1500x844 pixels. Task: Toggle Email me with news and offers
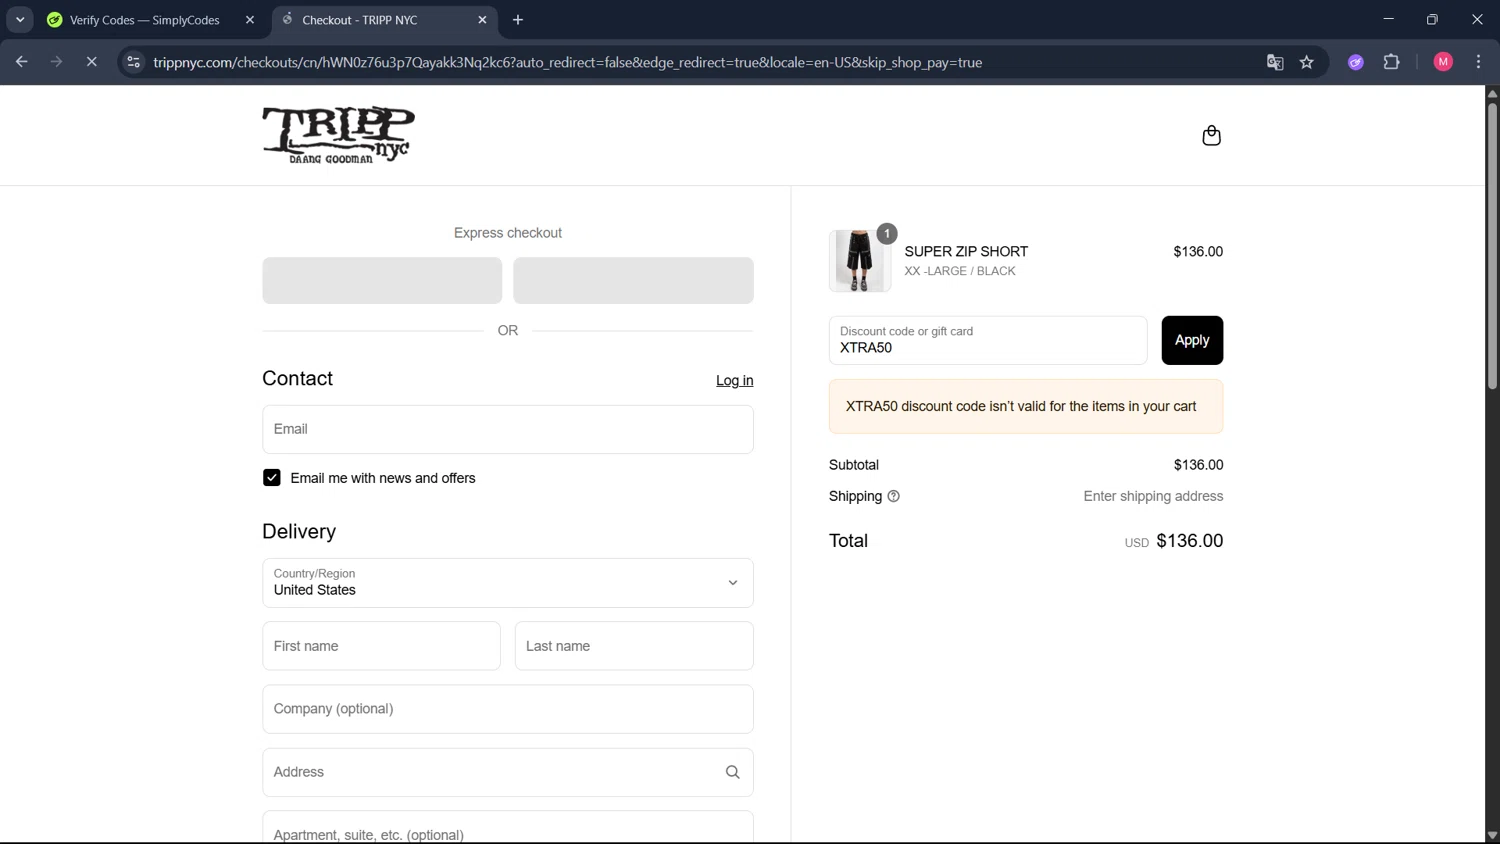tap(271, 478)
